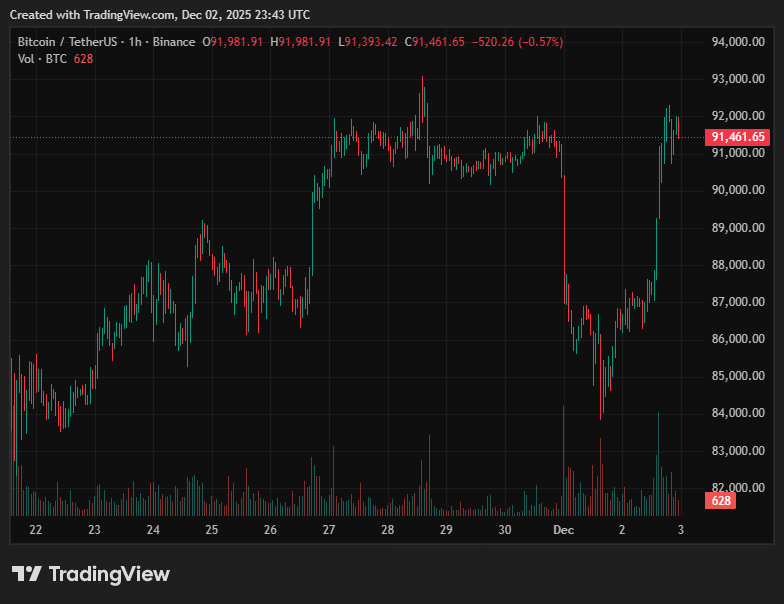The width and height of the screenshot is (784, 604).
Task: Click the 88,000.00 price axis label
Action: click(x=738, y=265)
